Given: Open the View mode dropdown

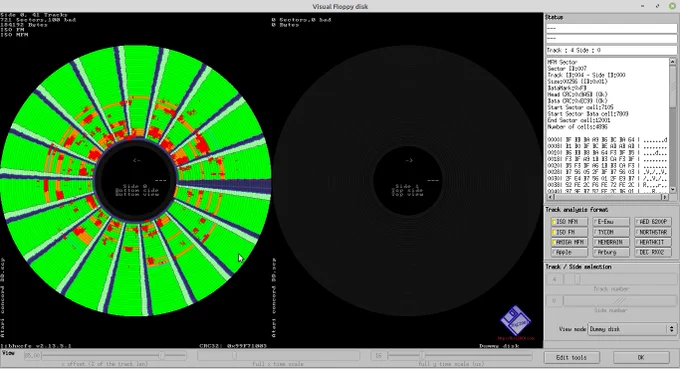Looking at the screenshot, I should click(x=632, y=329).
